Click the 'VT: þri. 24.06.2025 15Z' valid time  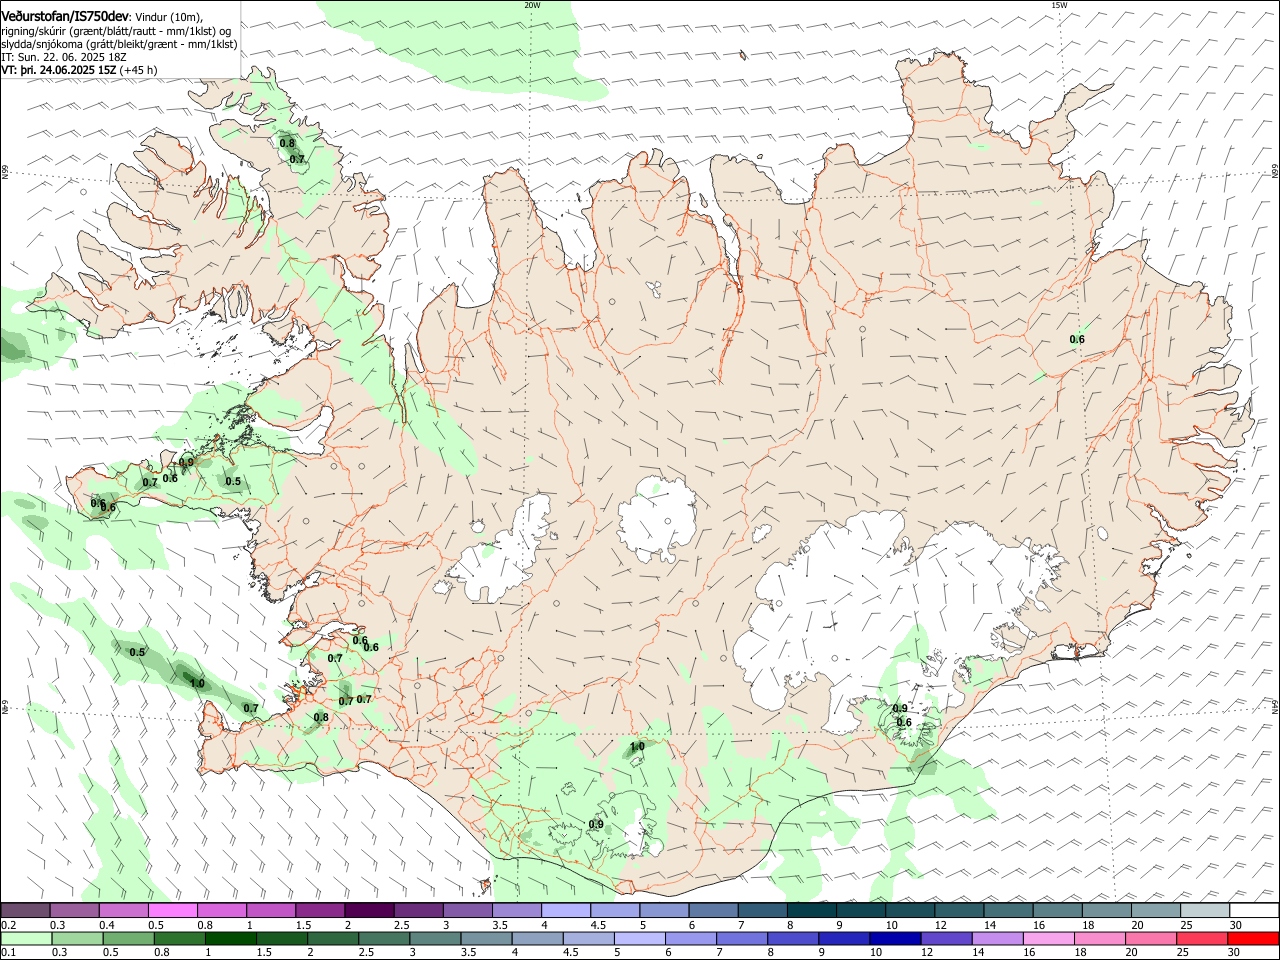pos(59,70)
